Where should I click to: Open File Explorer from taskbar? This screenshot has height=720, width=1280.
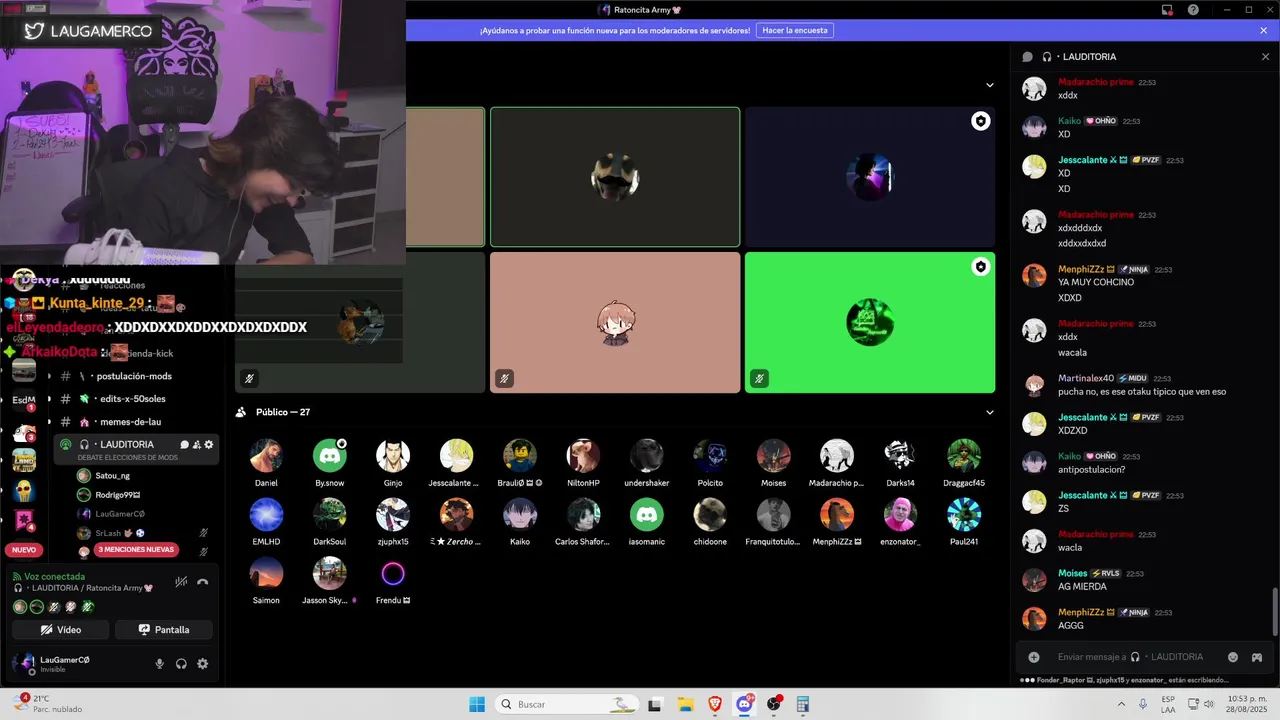[x=685, y=704]
